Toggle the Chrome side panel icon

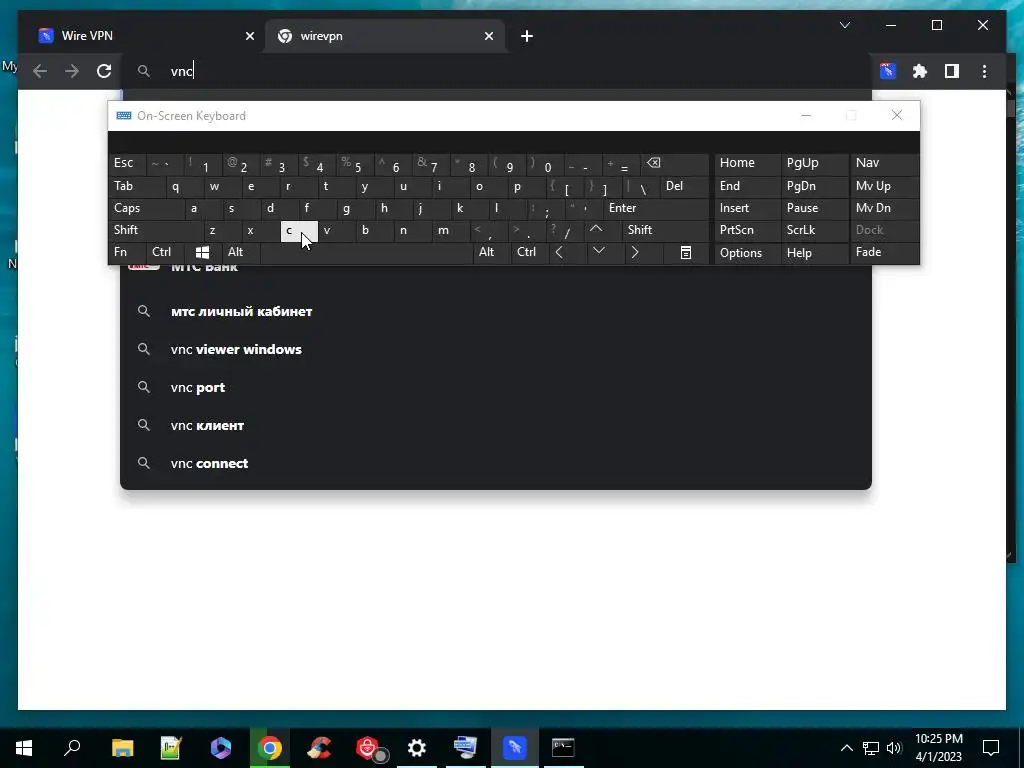pos(952,71)
